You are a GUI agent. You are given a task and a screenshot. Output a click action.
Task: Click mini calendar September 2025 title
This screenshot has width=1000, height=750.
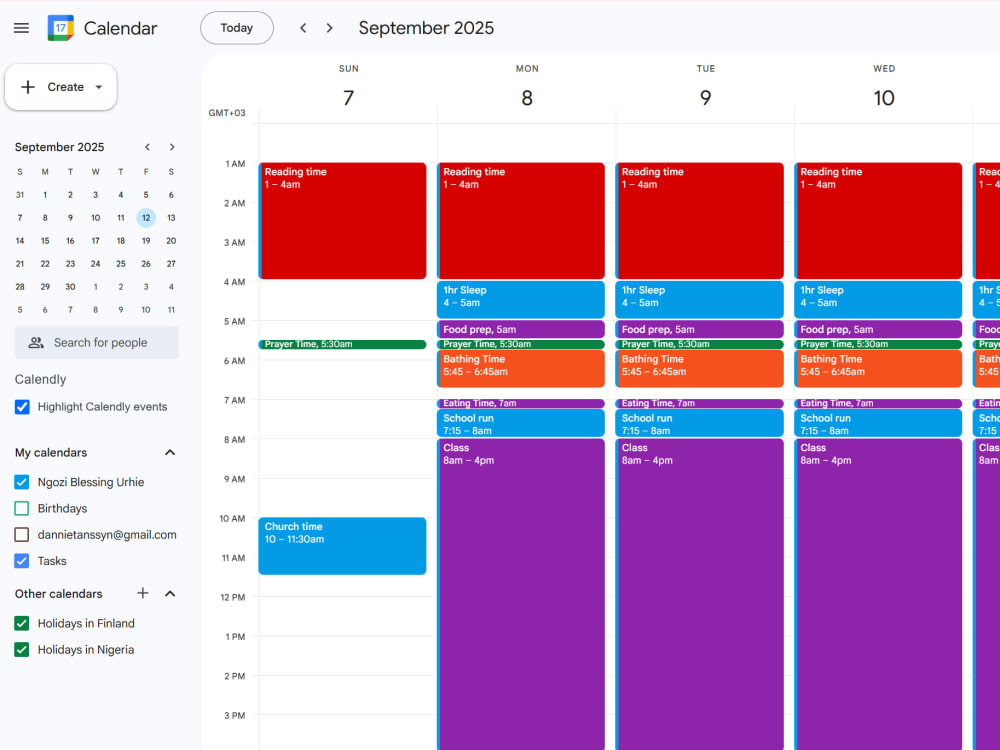click(x=59, y=147)
